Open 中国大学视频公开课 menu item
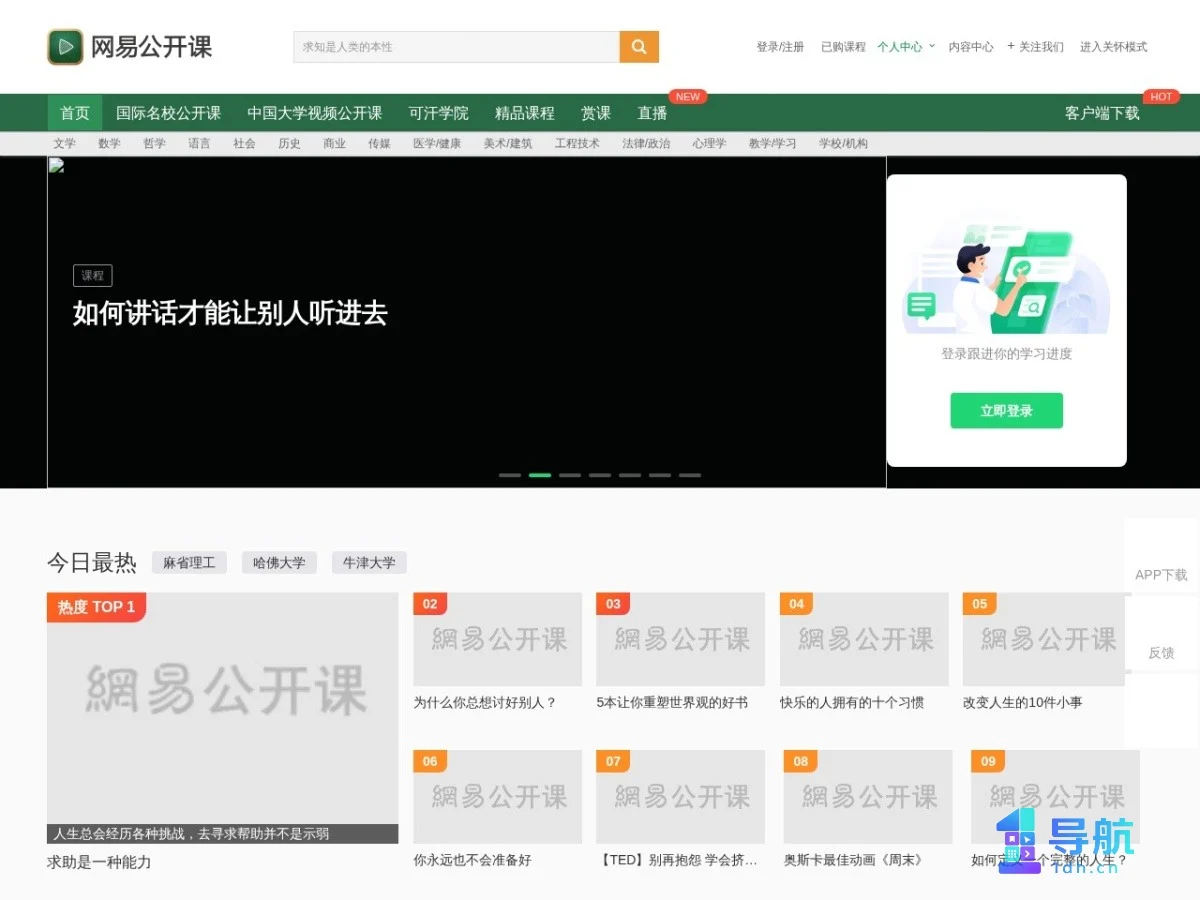 tap(315, 113)
